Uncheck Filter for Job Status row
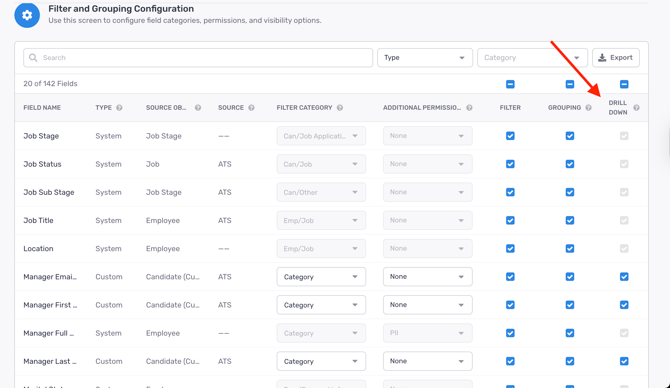The width and height of the screenshot is (670, 388). point(510,164)
